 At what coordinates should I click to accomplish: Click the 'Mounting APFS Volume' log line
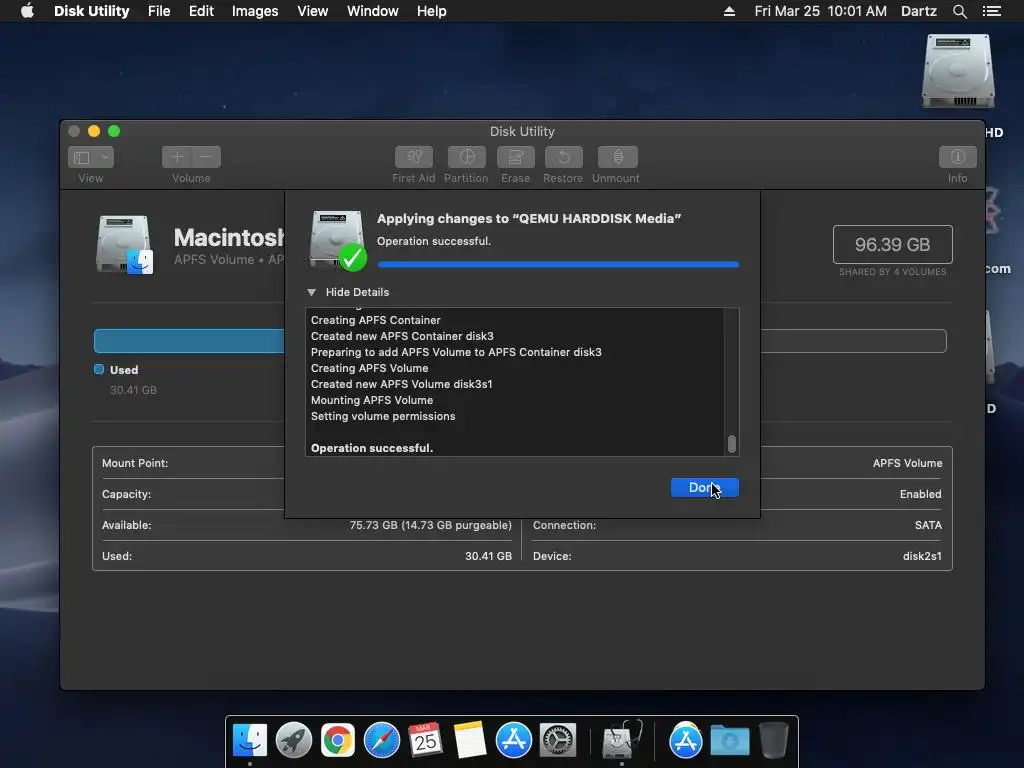tap(372, 400)
